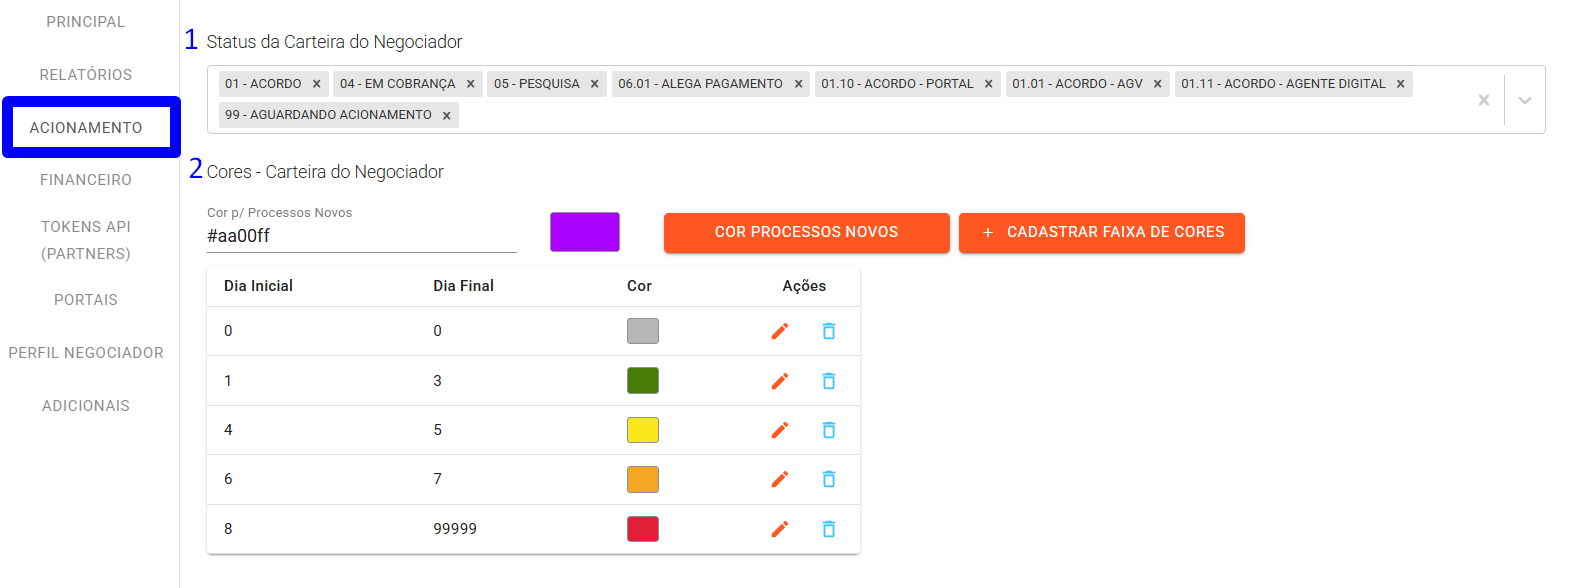Remove '04 - EM COBRANÇA' status tag

pos(470,84)
